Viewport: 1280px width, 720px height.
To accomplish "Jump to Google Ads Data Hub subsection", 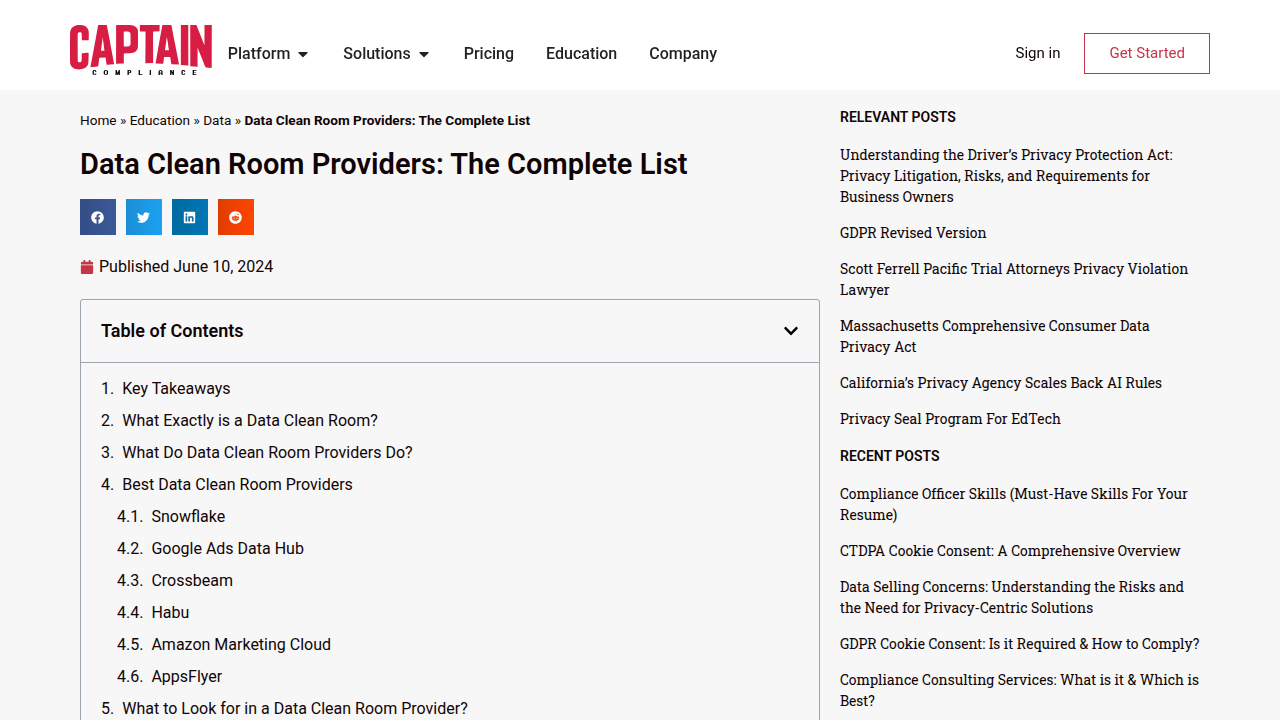I will pyautogui.click(x=227, y=548).
